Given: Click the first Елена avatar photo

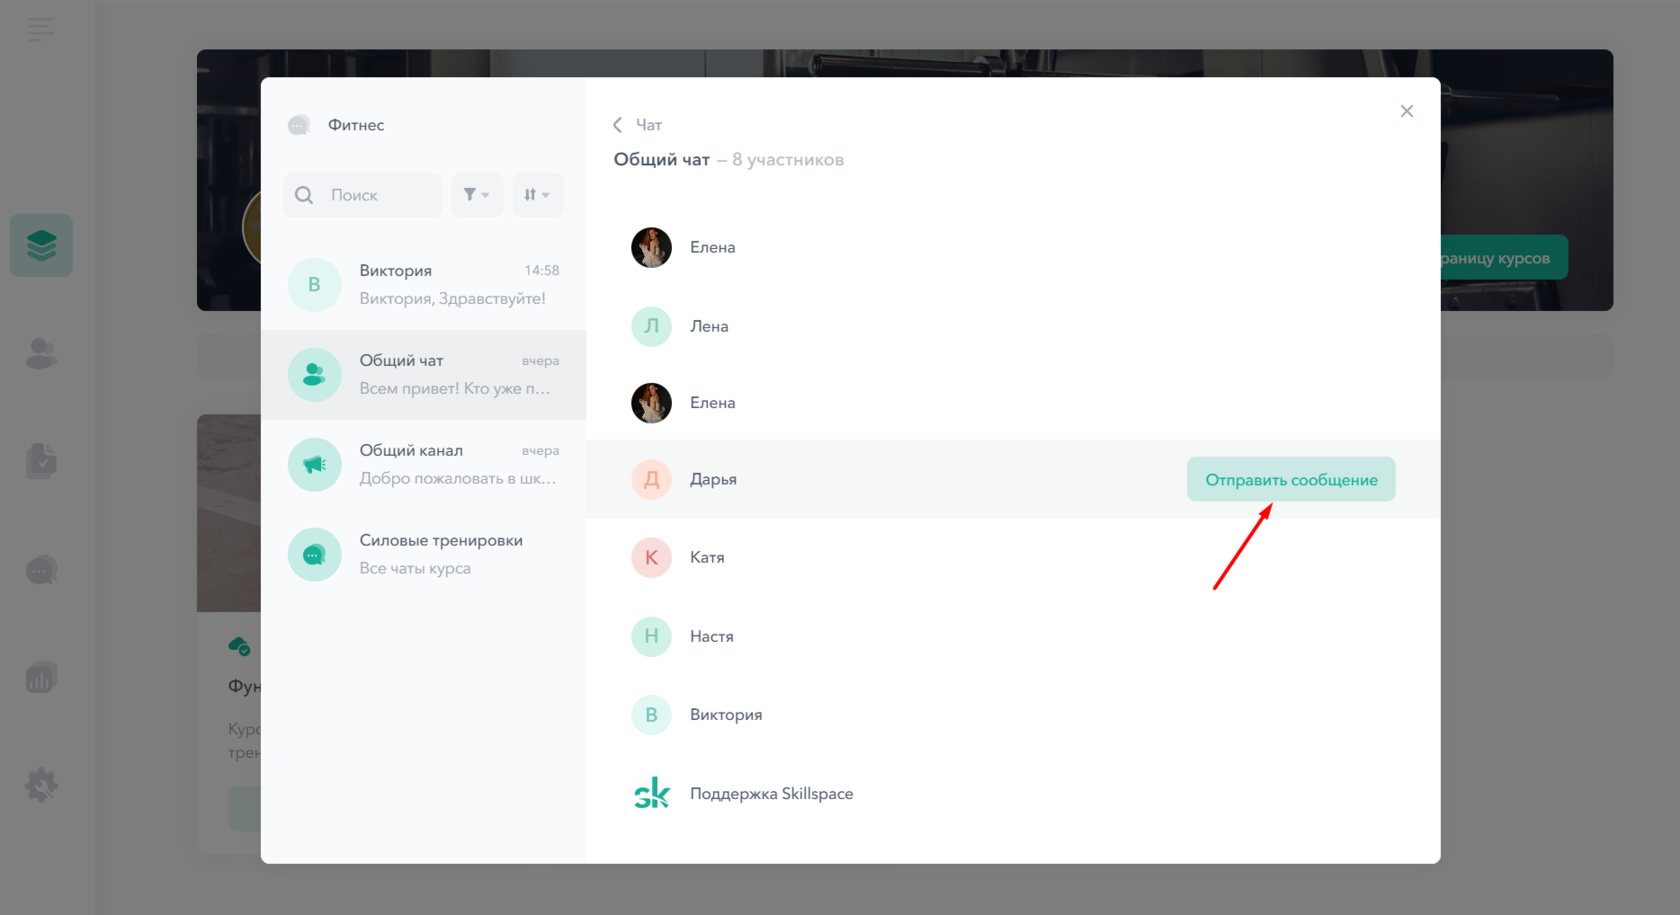Looking at the screenshot, I should [651, 247].
